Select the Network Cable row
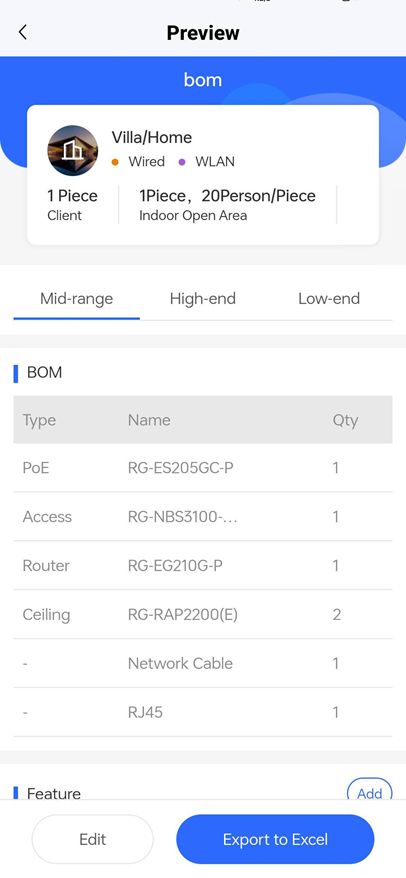The width and height of the screenshot is (406, 878). point(203,664)
